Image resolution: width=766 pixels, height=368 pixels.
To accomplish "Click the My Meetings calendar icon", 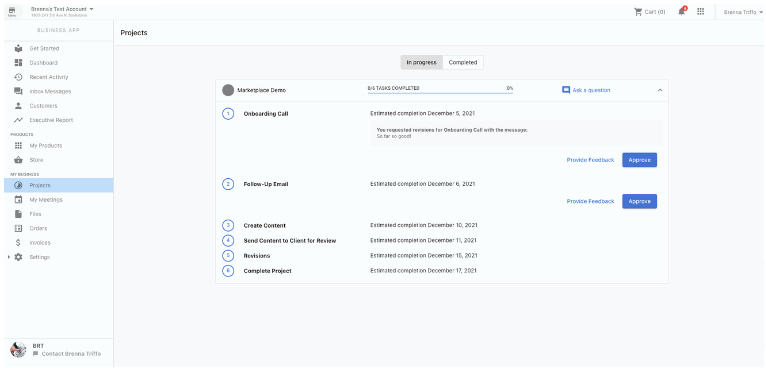I will 19,199.
